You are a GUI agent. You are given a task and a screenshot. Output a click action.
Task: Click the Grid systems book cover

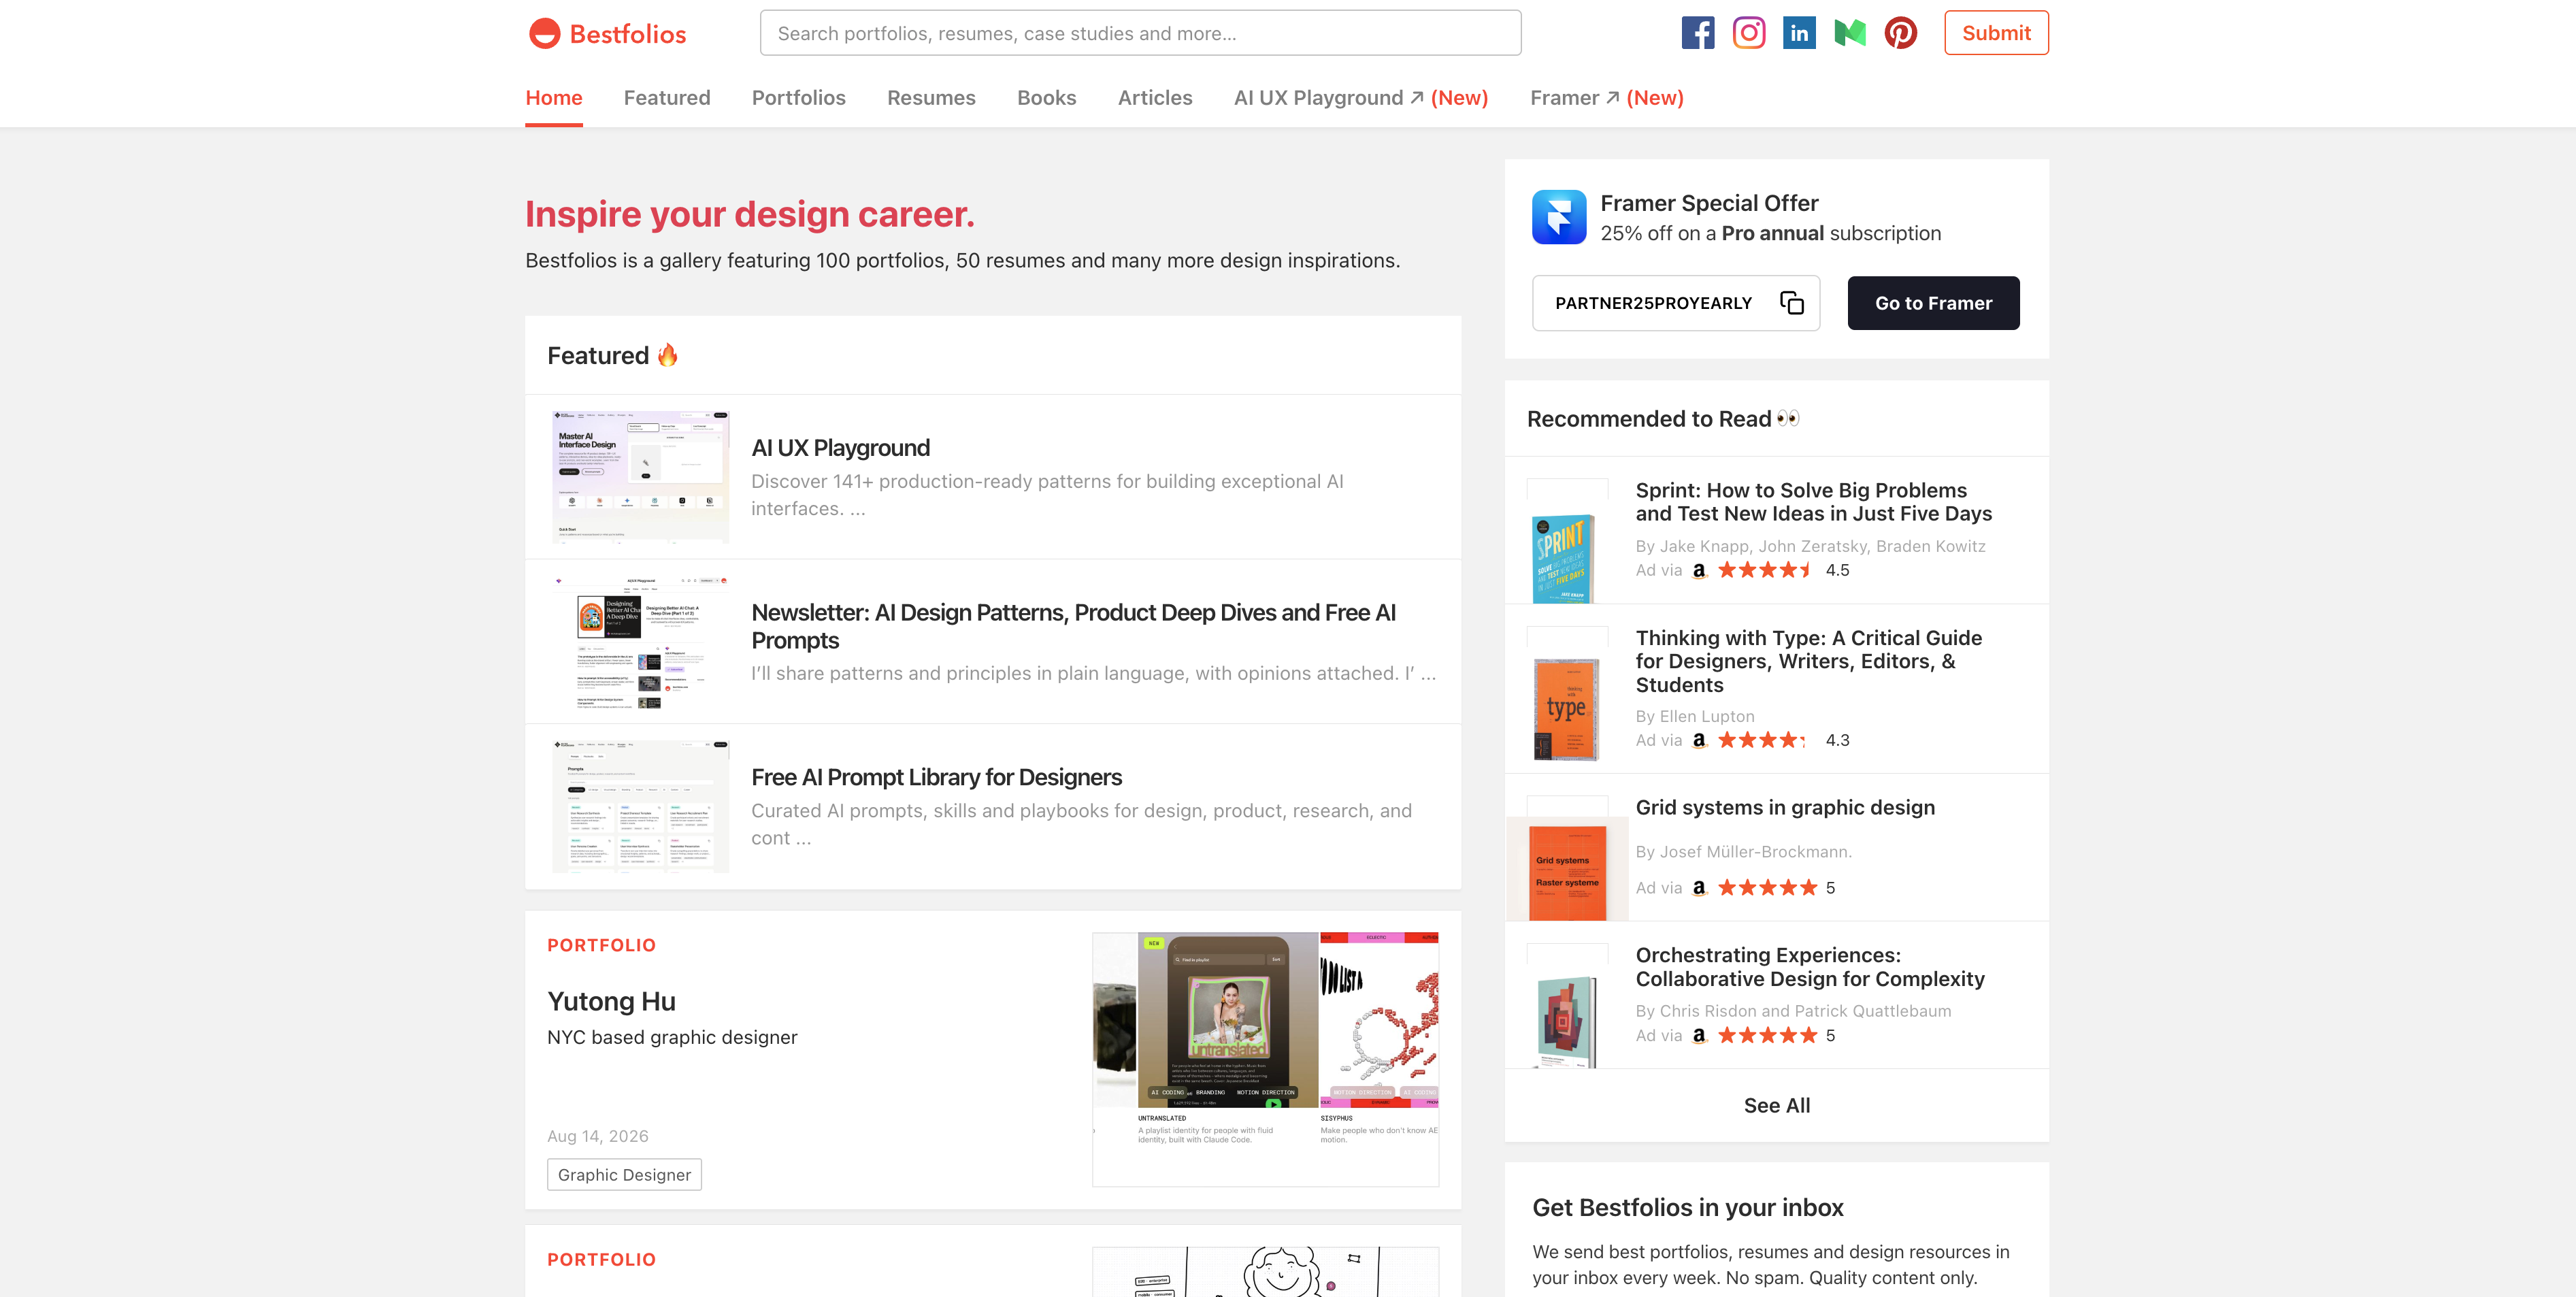coord(1566,869)
